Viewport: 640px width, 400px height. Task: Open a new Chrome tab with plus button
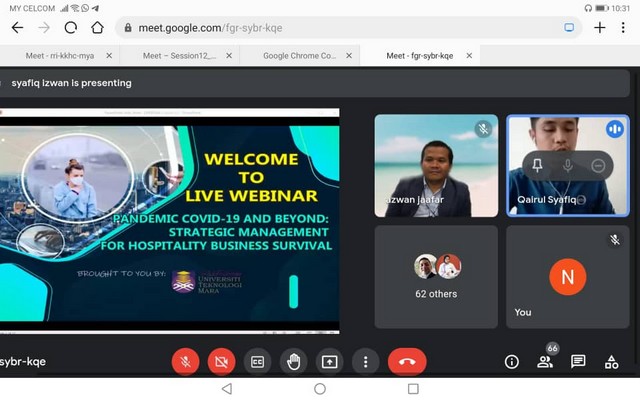point(599,28)
